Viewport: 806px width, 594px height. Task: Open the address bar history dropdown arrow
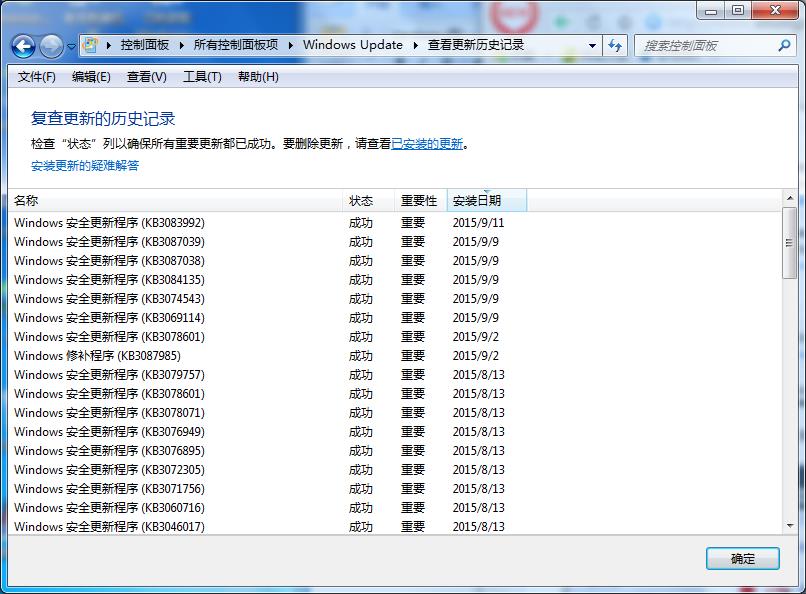pos(592,46)
